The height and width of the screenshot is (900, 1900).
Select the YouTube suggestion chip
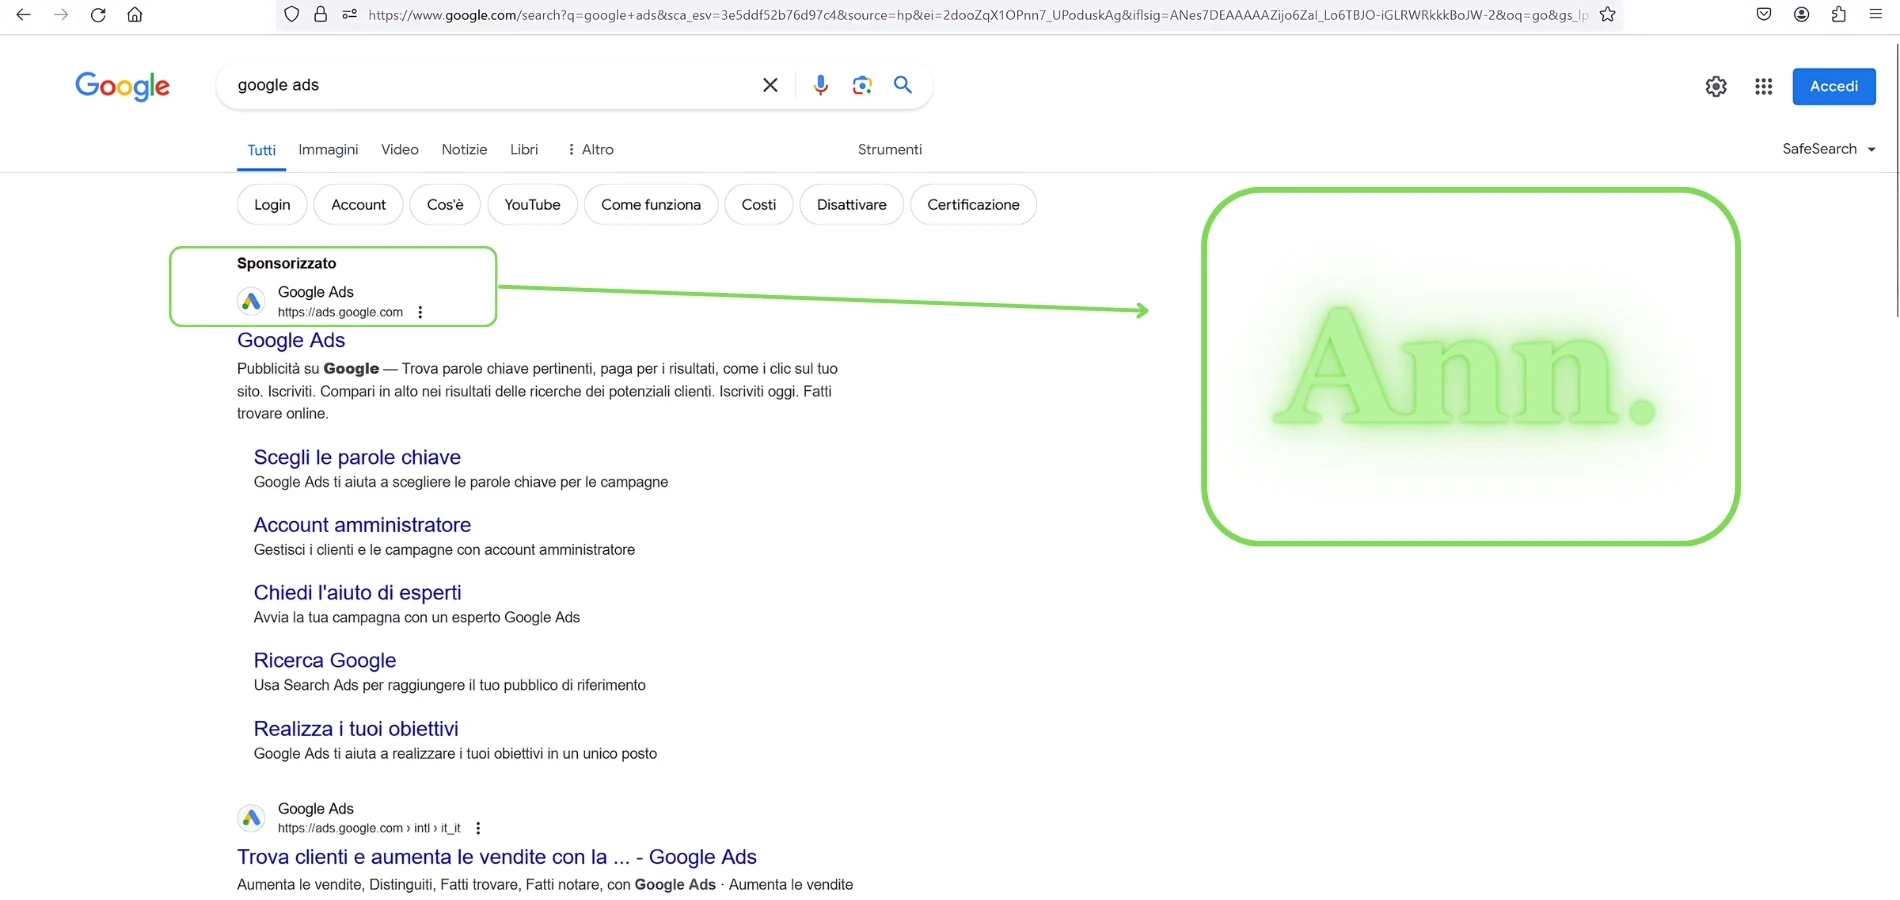click(x=532, y=205)
